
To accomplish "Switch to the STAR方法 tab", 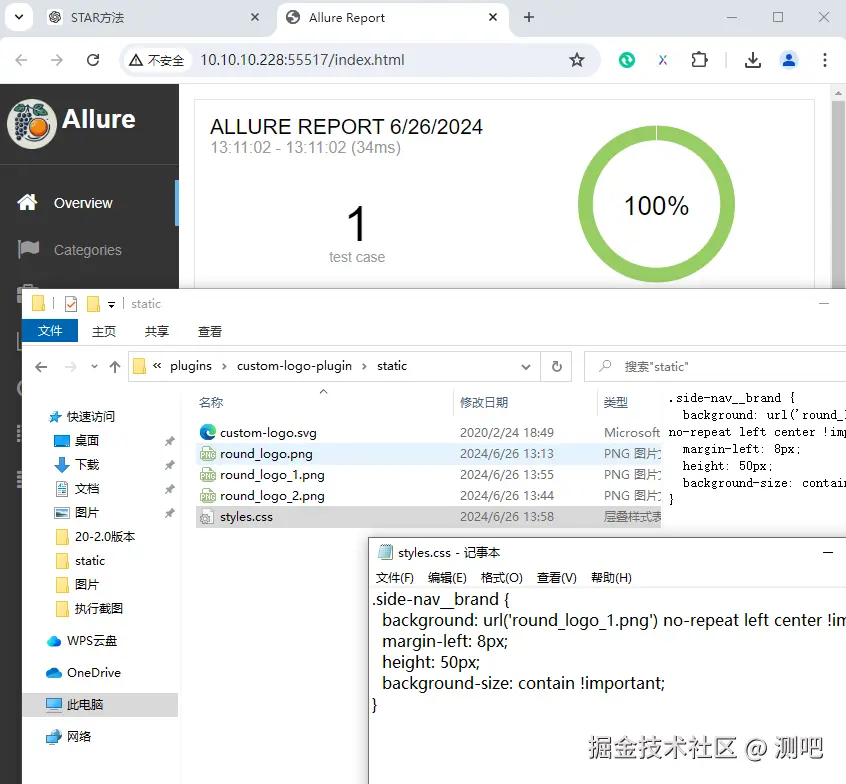I will coord(154,18).
